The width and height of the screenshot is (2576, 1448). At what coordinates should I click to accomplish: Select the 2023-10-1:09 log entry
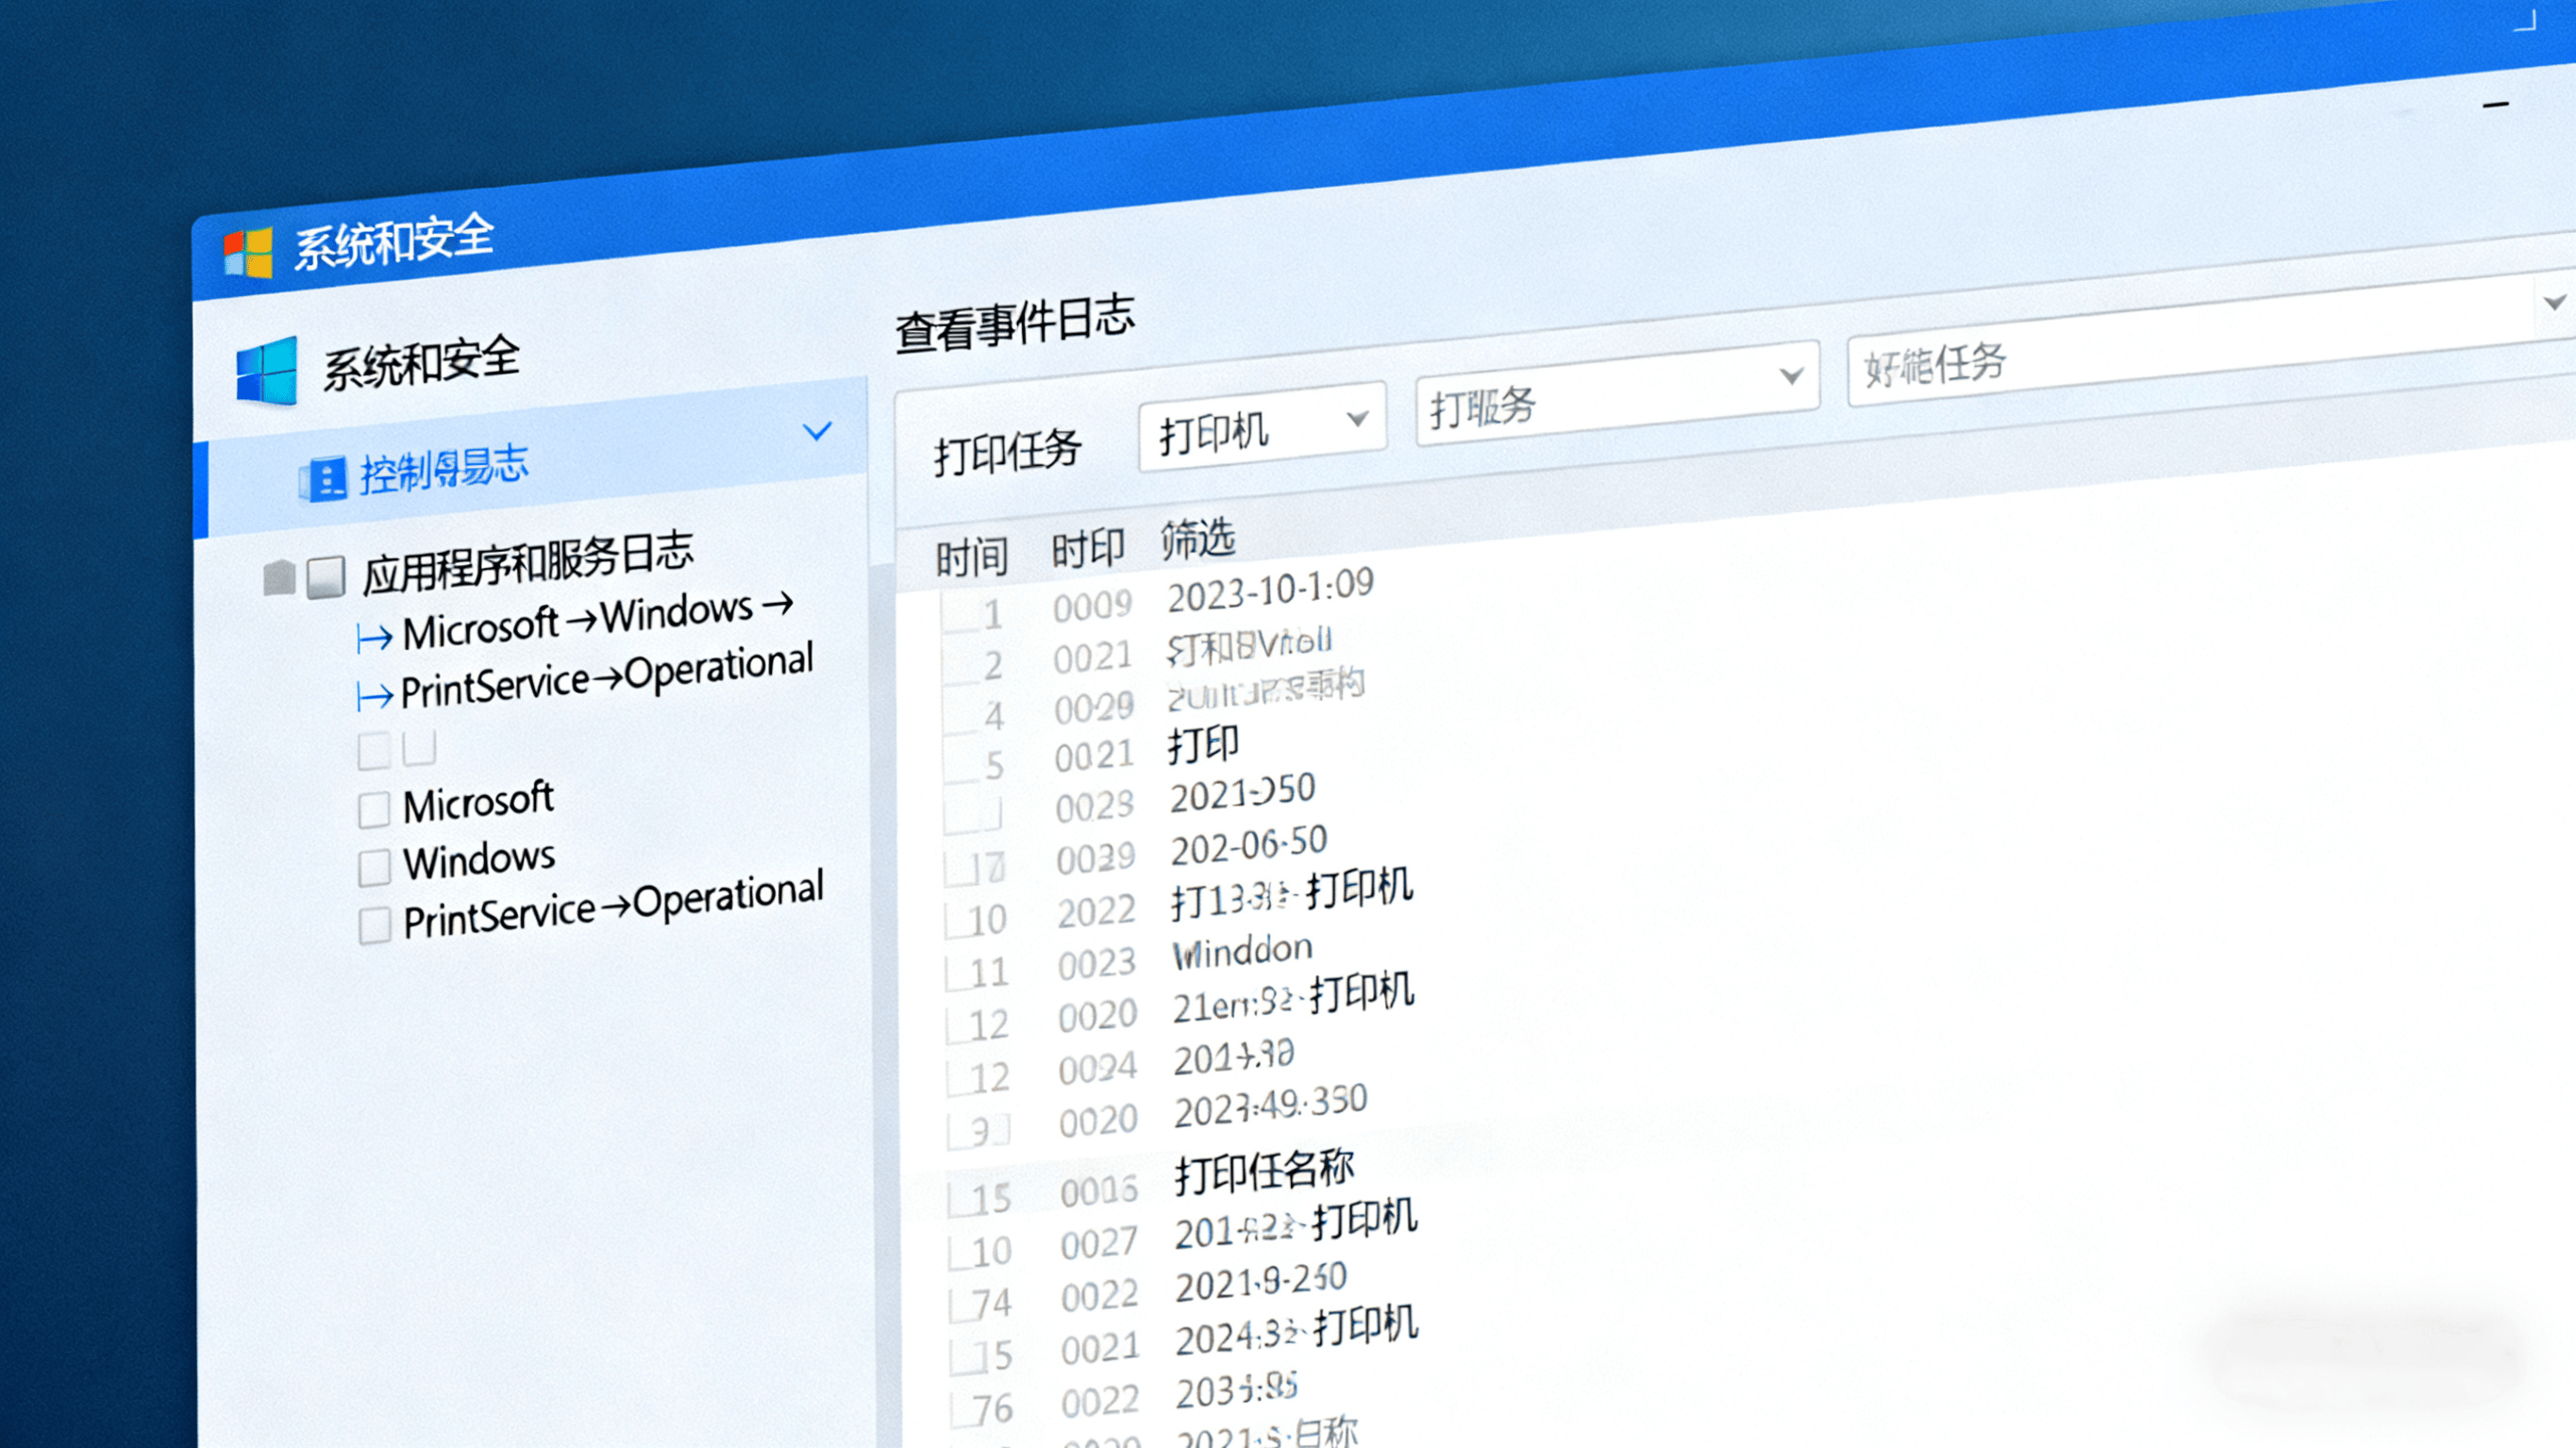pyautogui.click(x=1271, y=590)
